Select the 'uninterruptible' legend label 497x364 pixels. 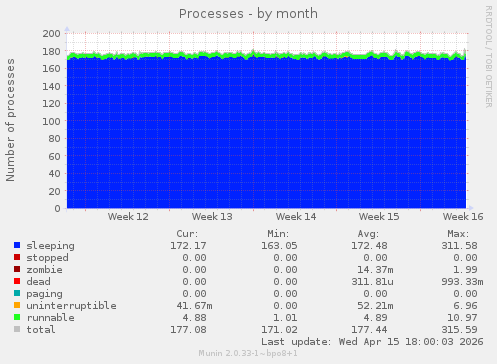[72, 306]
